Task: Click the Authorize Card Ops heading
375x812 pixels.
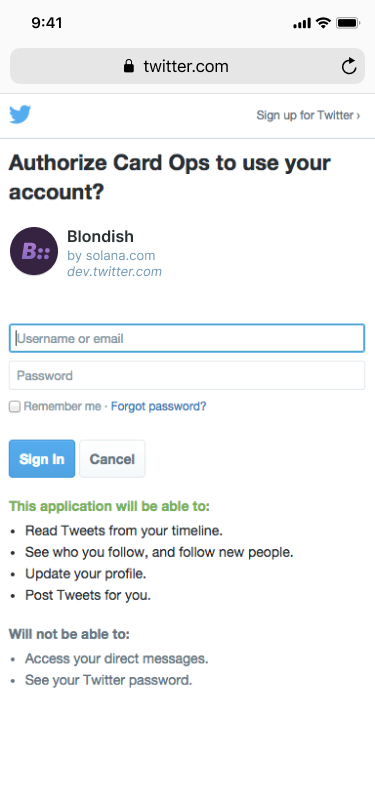Action: (x=169, y=178)
